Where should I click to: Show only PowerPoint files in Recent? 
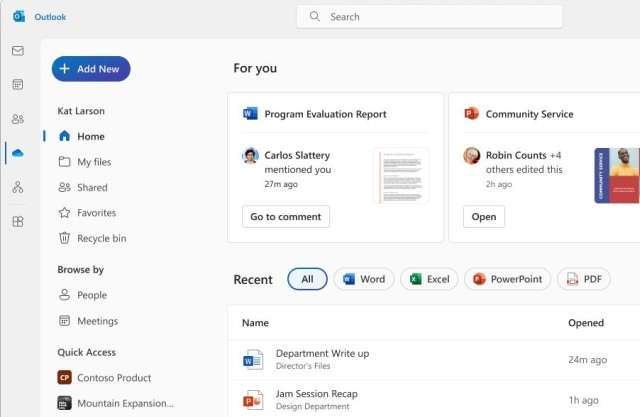[507, 280]
